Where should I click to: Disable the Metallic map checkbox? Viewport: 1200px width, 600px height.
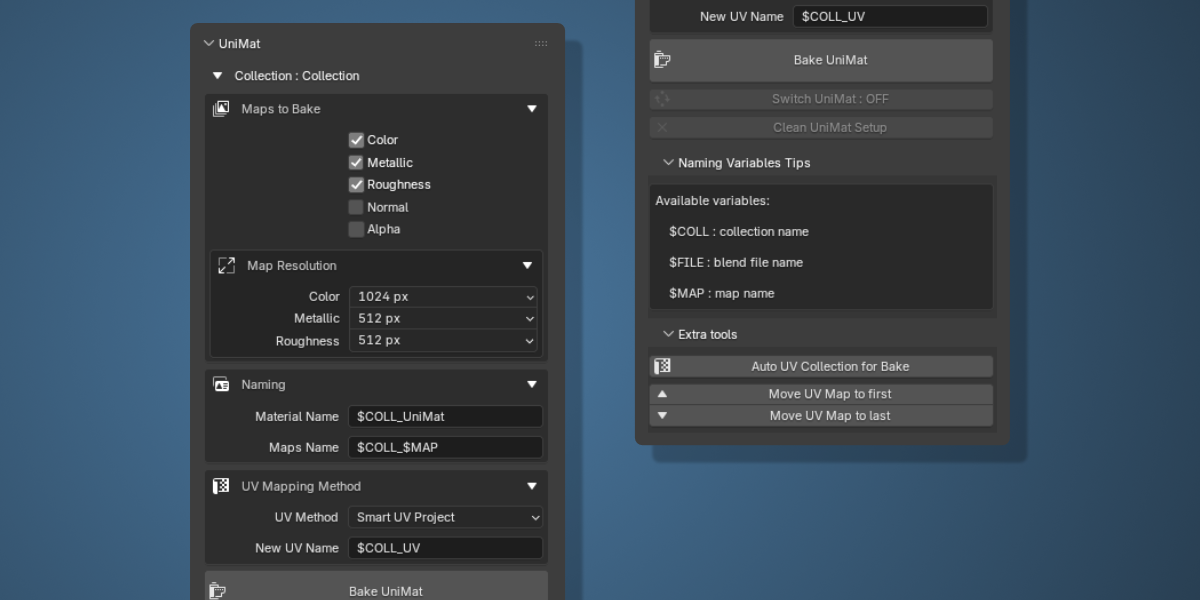click(x=356, y=162)
